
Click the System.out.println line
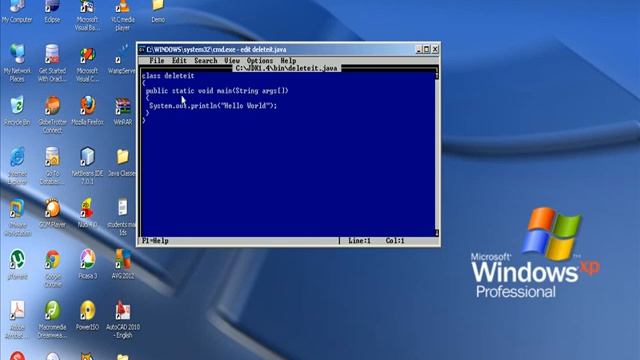pos(213,106)
